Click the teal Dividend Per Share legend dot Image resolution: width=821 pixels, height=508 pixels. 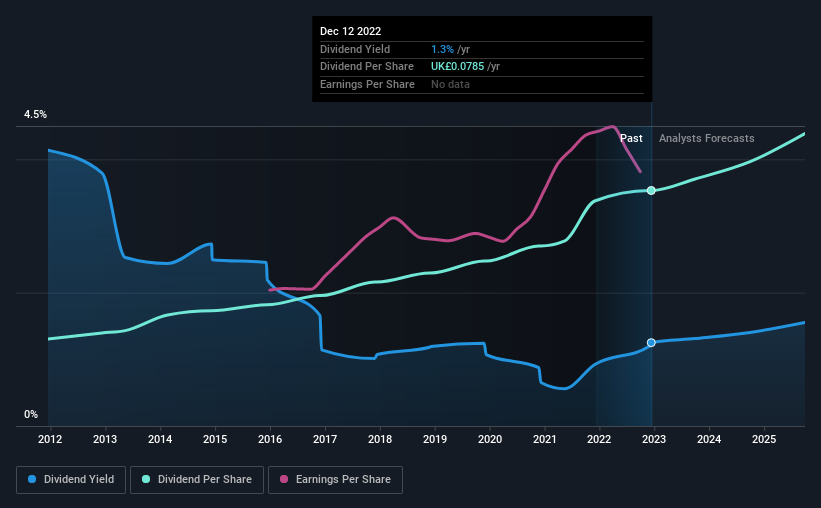point(146,479)
